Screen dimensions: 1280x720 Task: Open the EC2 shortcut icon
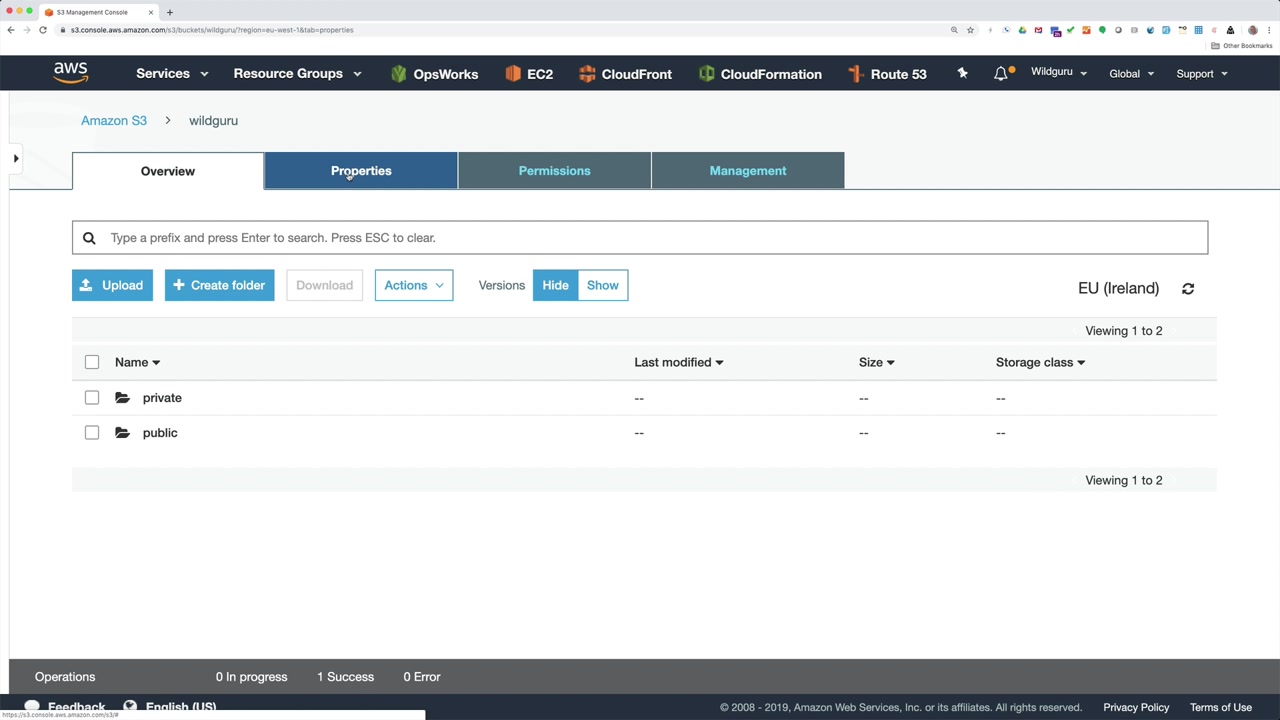click(x=513, y=74)
